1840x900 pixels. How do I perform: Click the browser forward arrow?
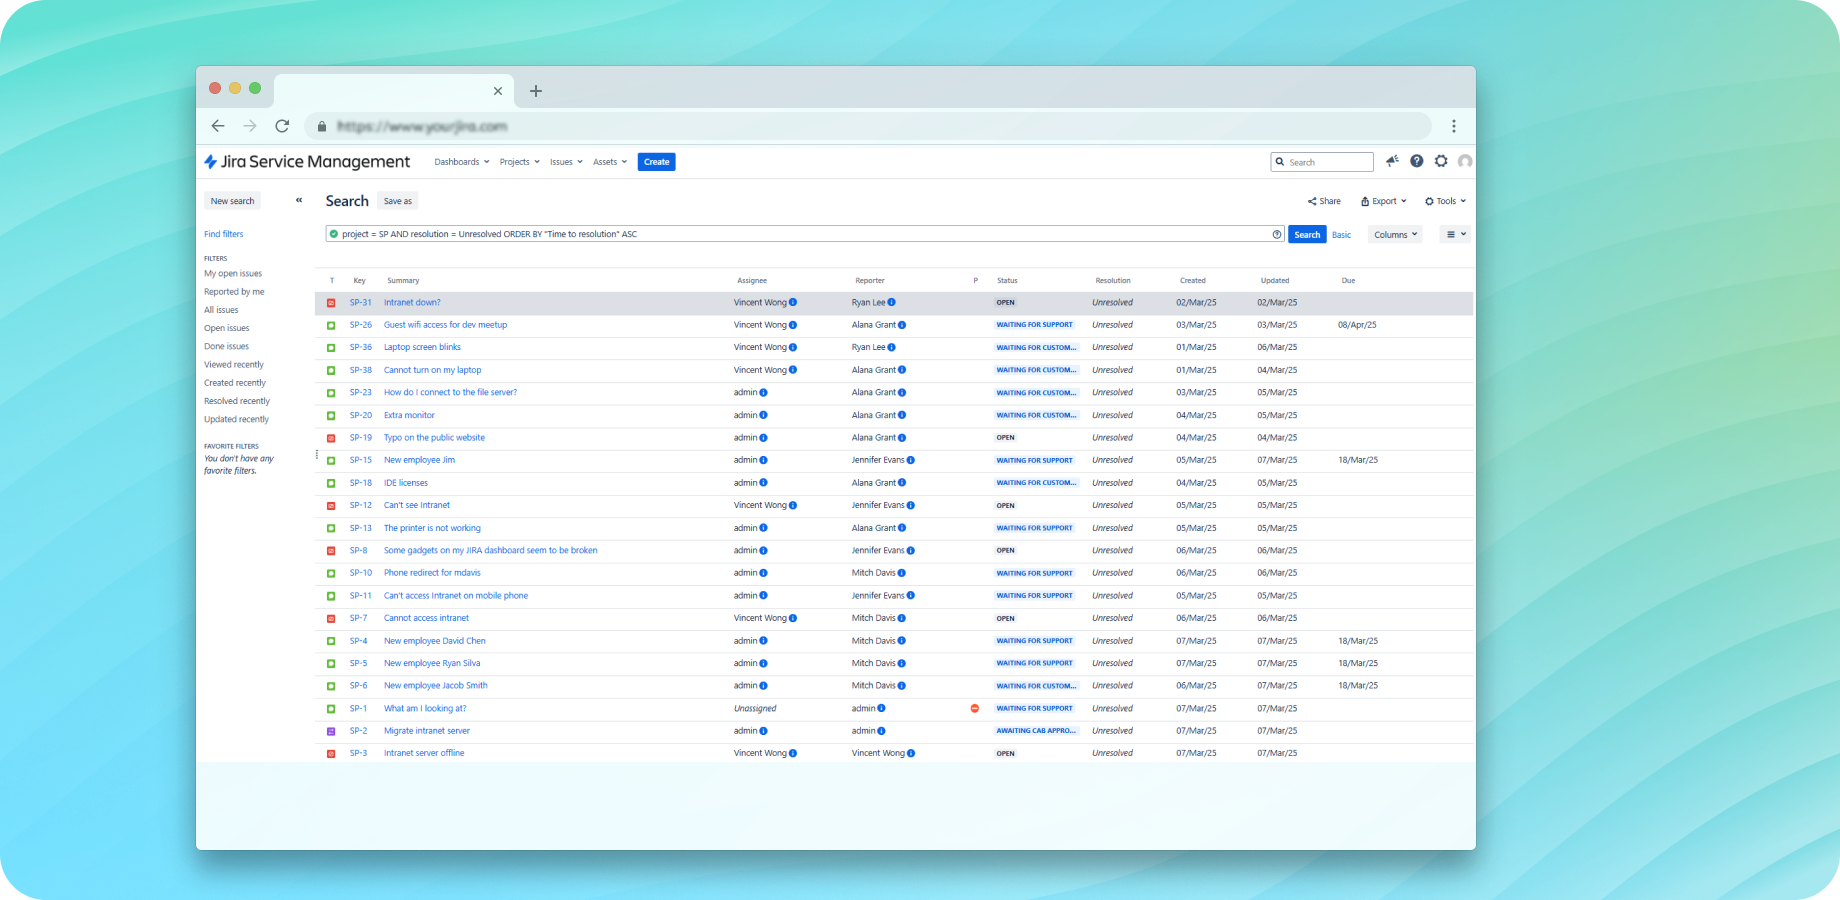pos(250,126)
